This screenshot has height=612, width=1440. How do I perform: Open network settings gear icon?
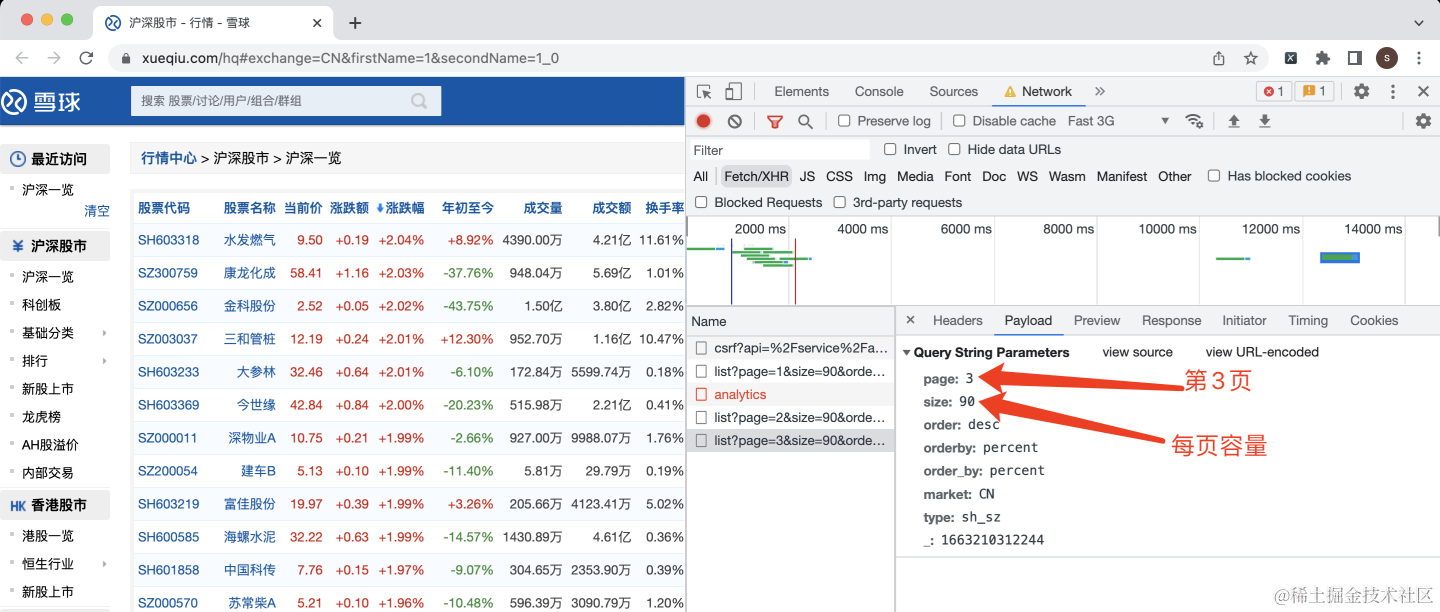click(x=1423, y=121)
